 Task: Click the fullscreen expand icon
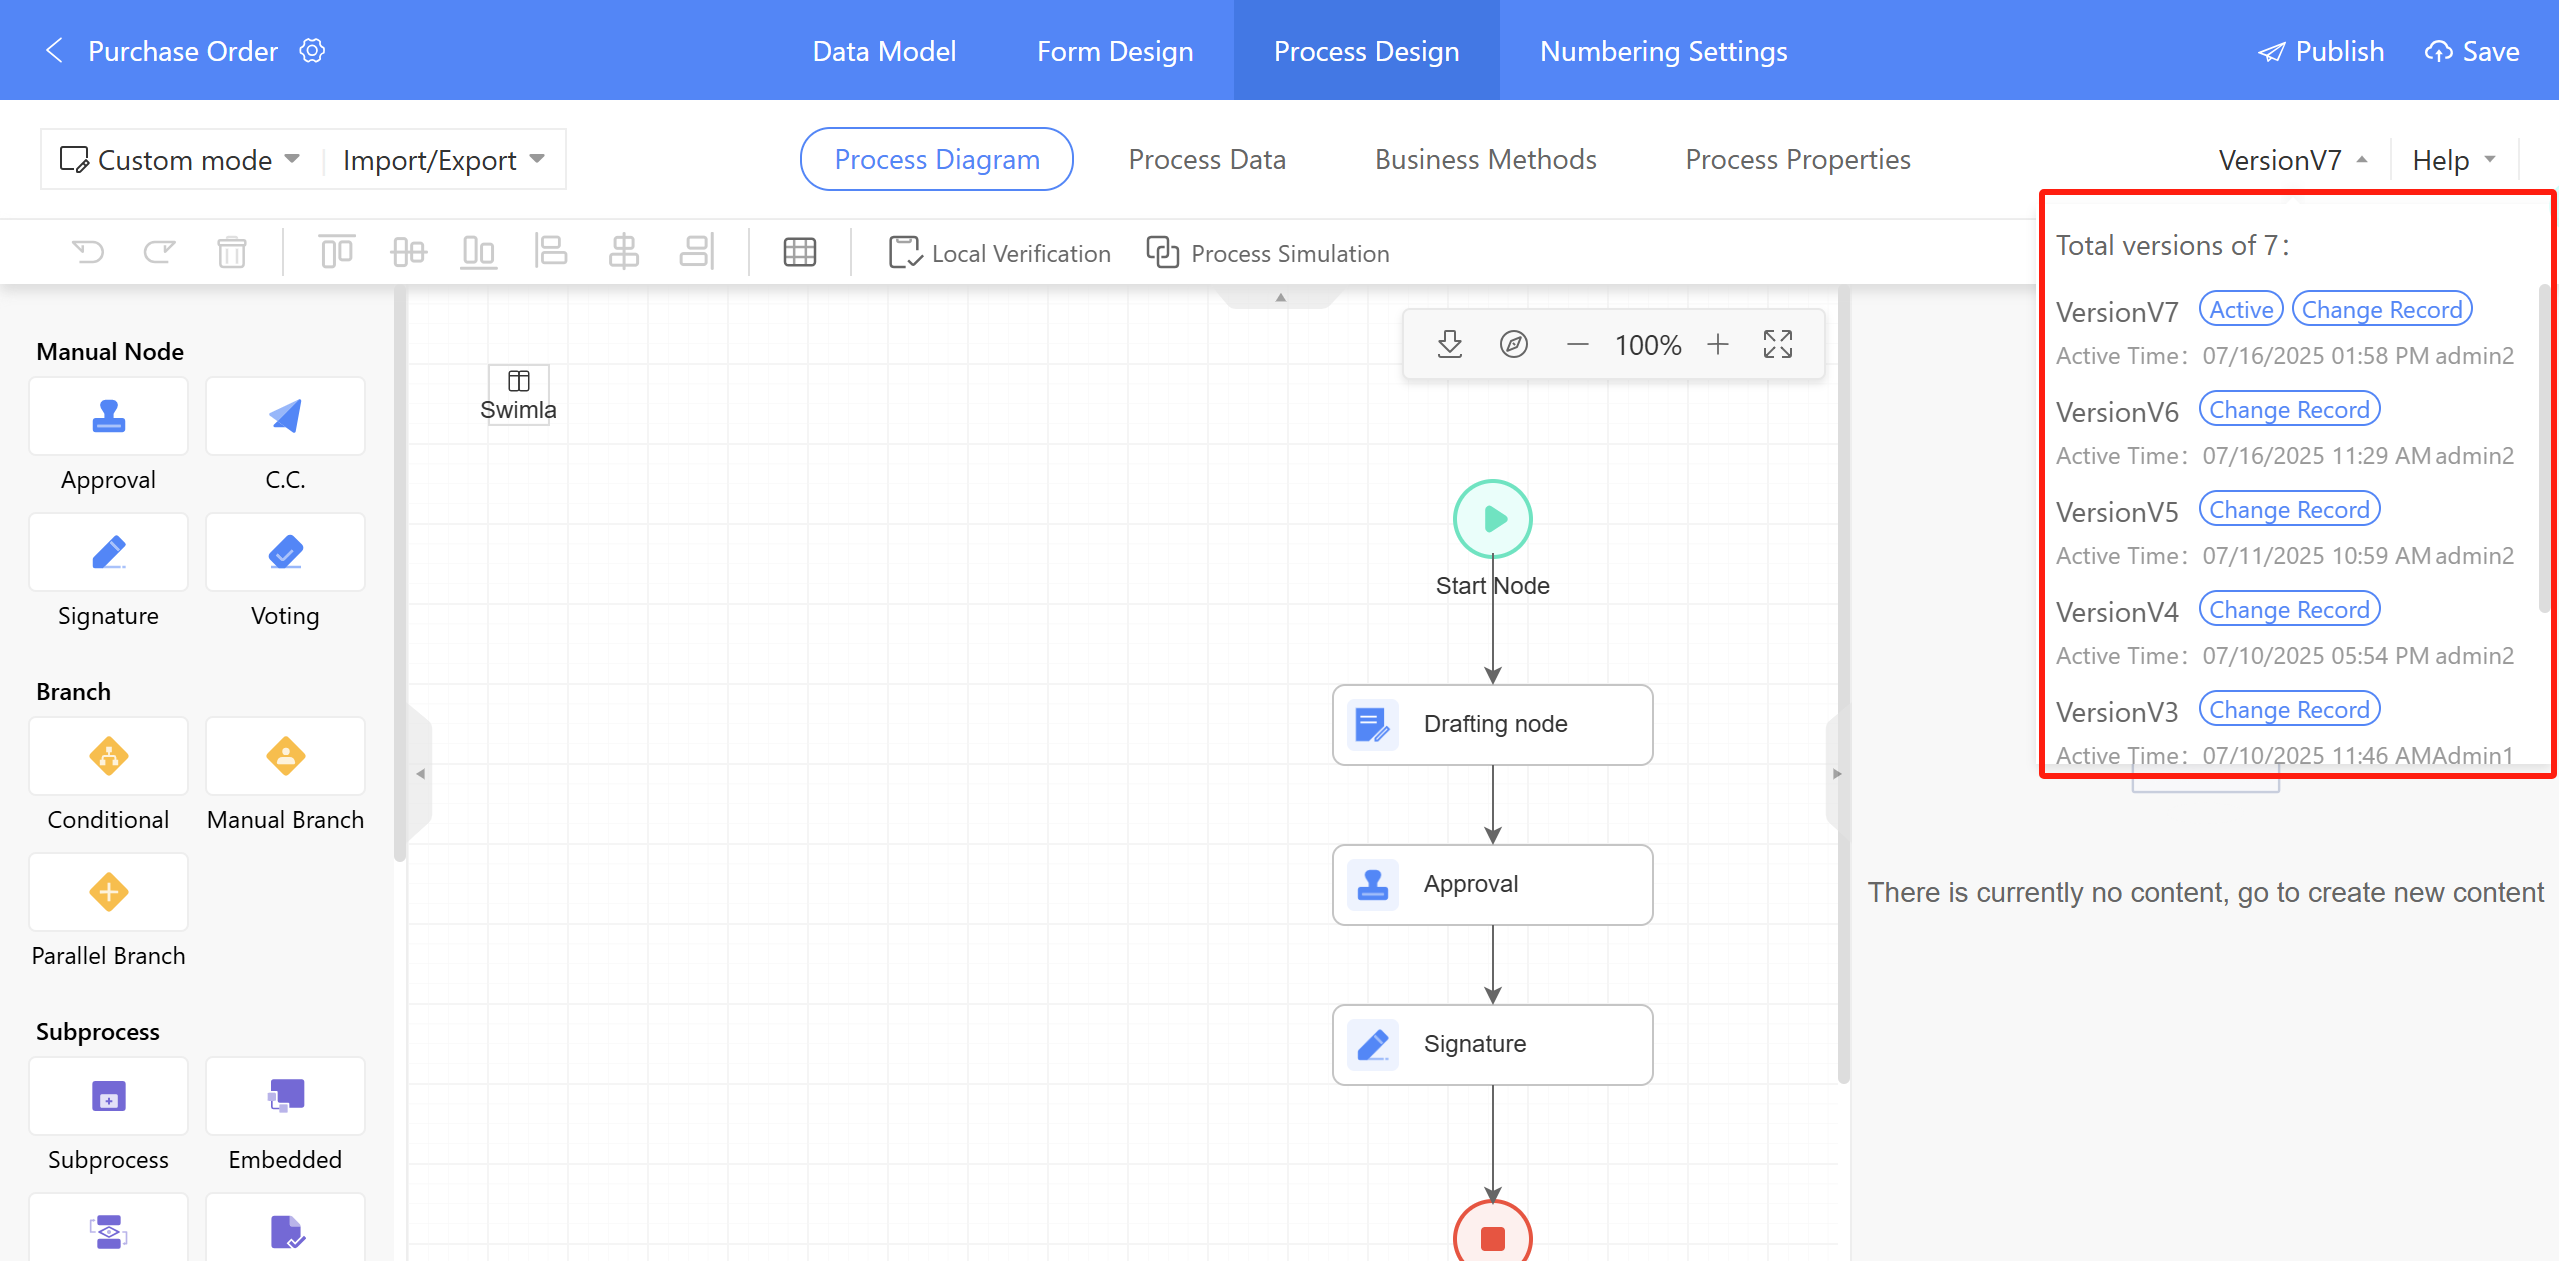point(1777,345)
